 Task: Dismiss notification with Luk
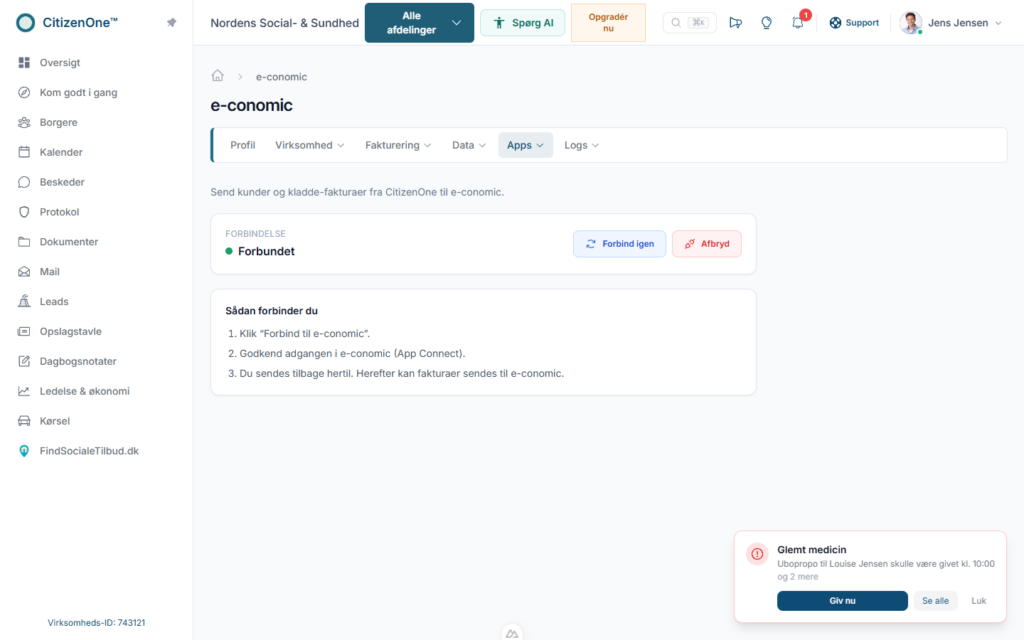point(978,601)
